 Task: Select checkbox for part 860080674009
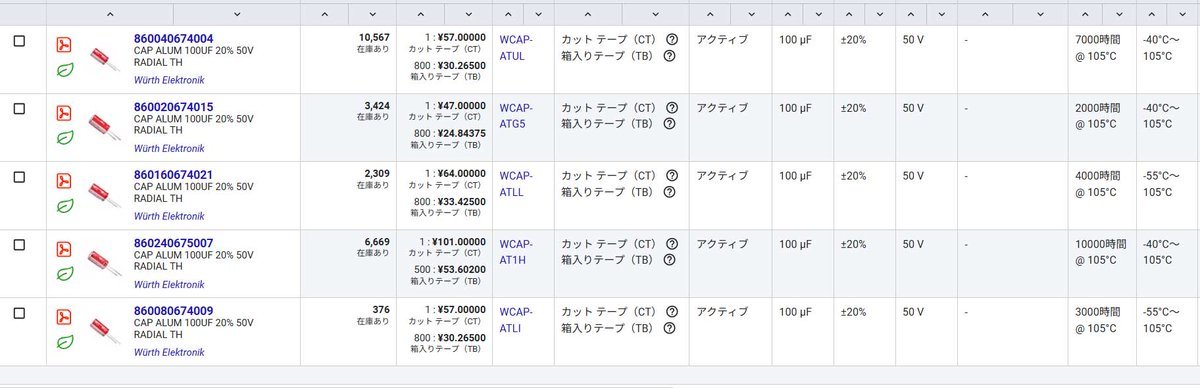pos(19,313)
